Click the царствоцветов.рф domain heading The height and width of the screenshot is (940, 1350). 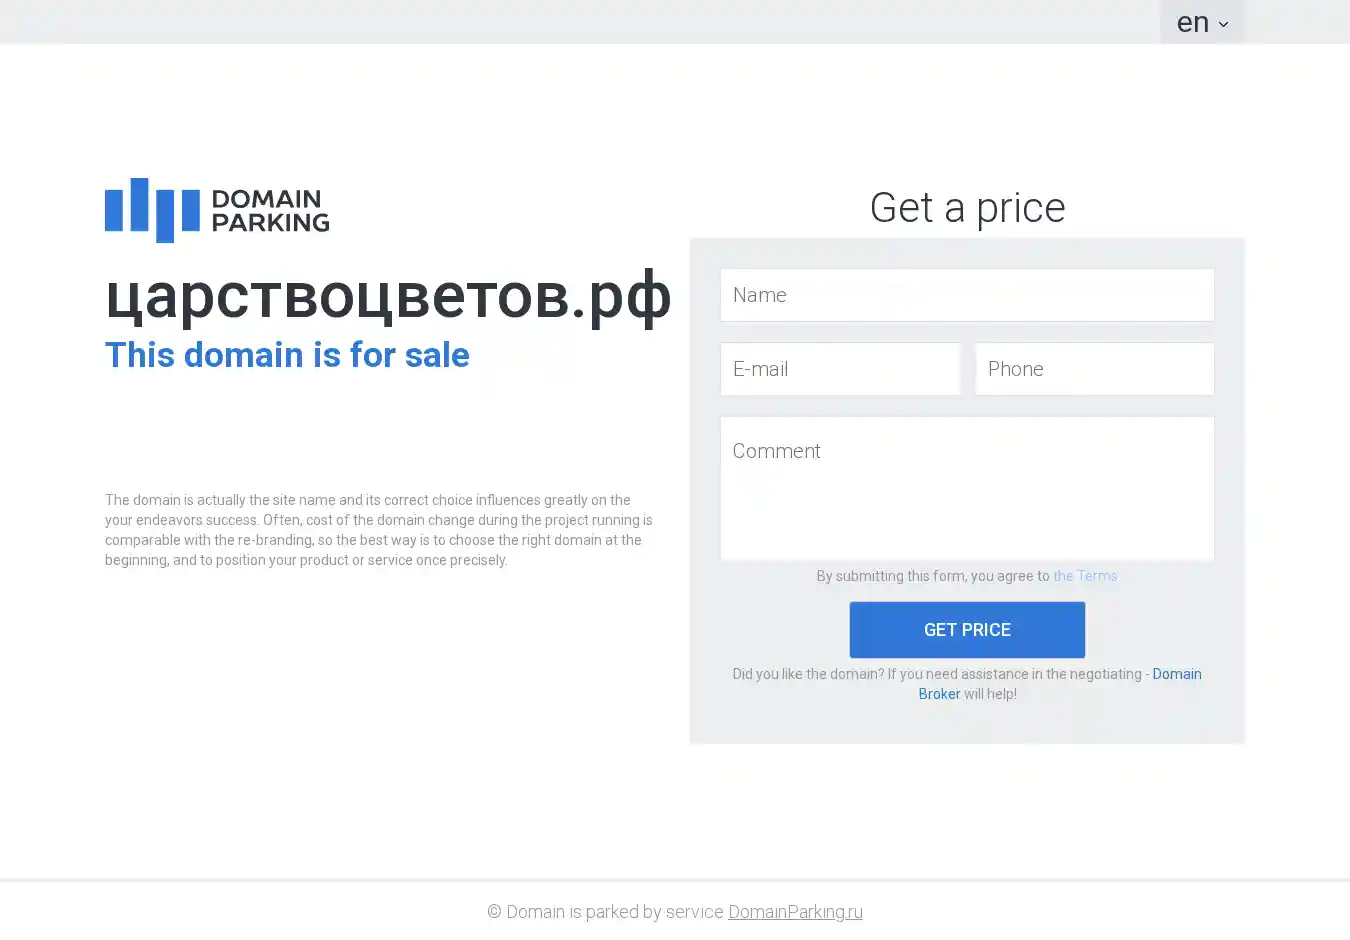point(388,296)
